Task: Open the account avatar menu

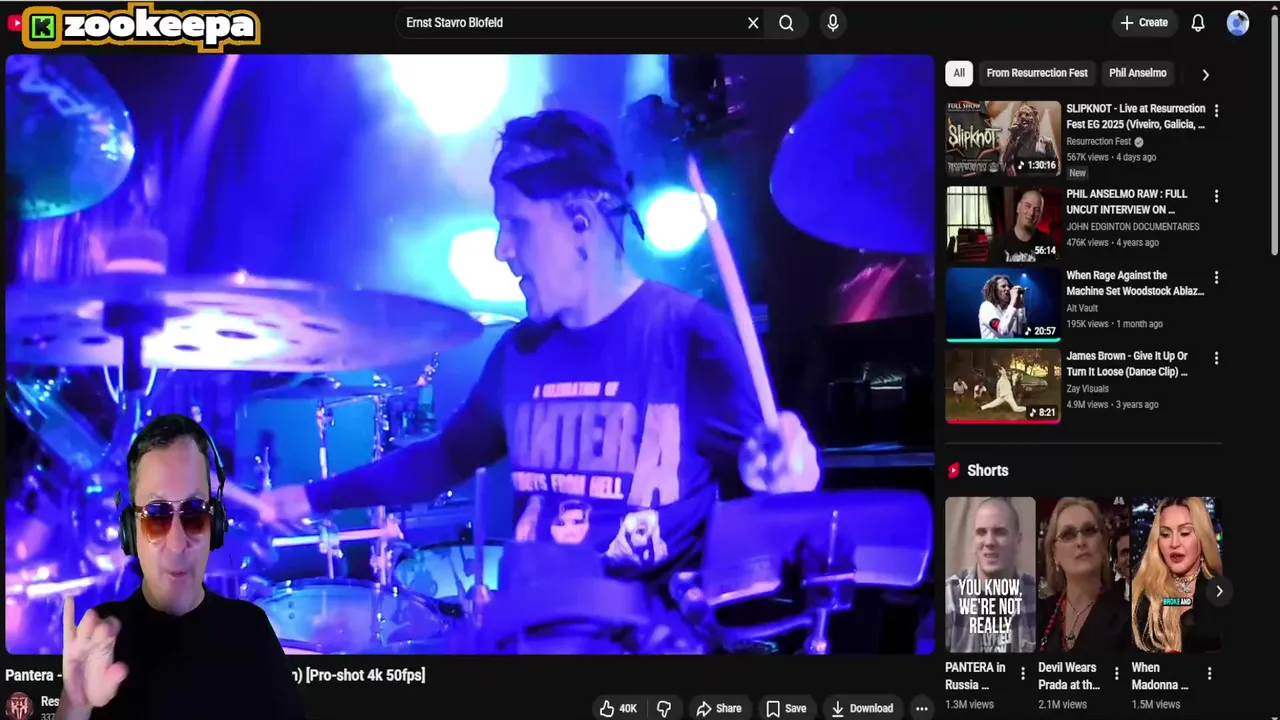Action: (x=1238, y=23)
